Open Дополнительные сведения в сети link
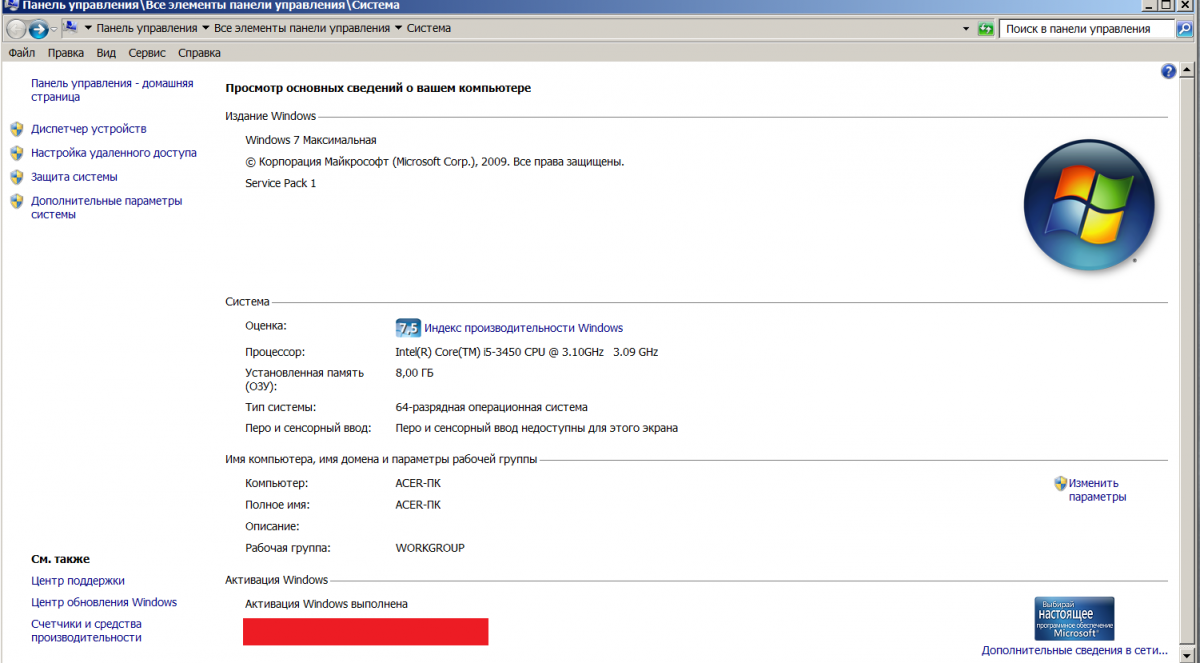The width and height of the screenshot is (1200, 663). pyautogui.click(x=1075, y=650)
